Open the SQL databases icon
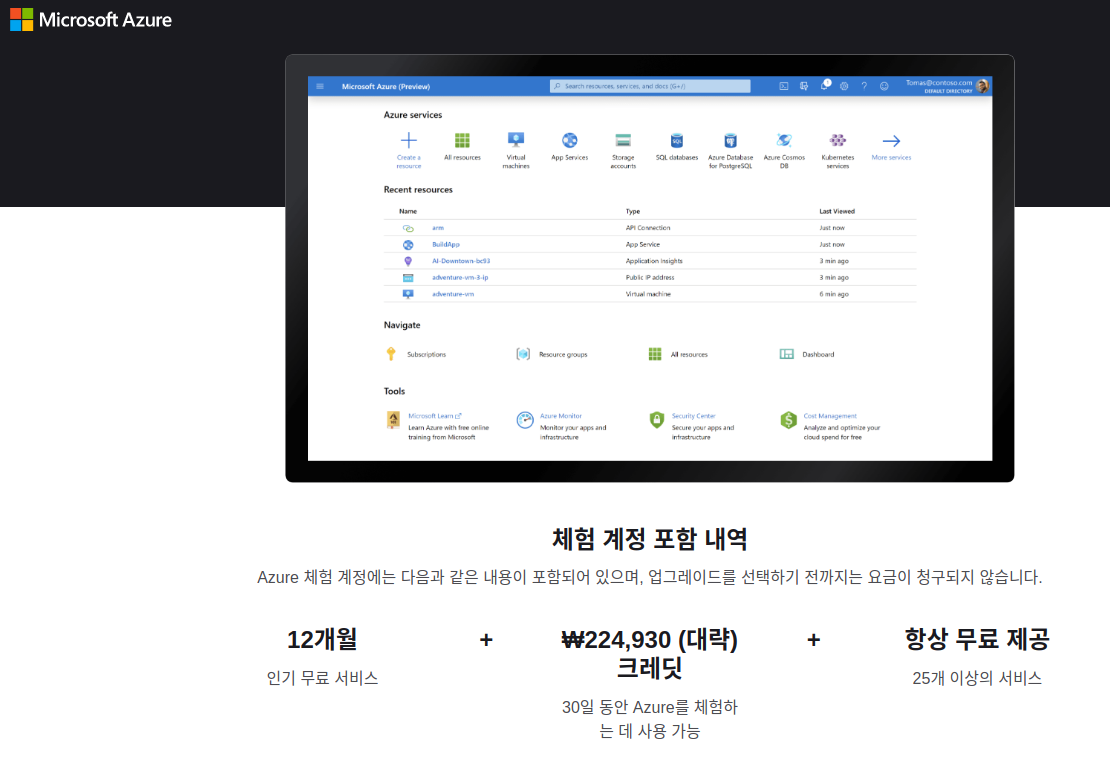This screenshot has height=784, width=1110. click(677, 140)
